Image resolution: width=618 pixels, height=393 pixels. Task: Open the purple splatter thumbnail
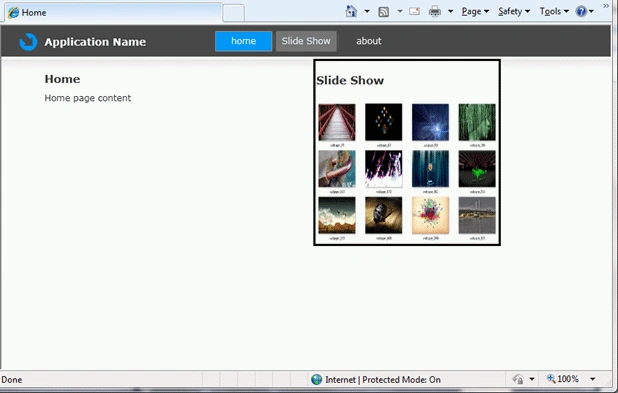[x=383, y=169]
